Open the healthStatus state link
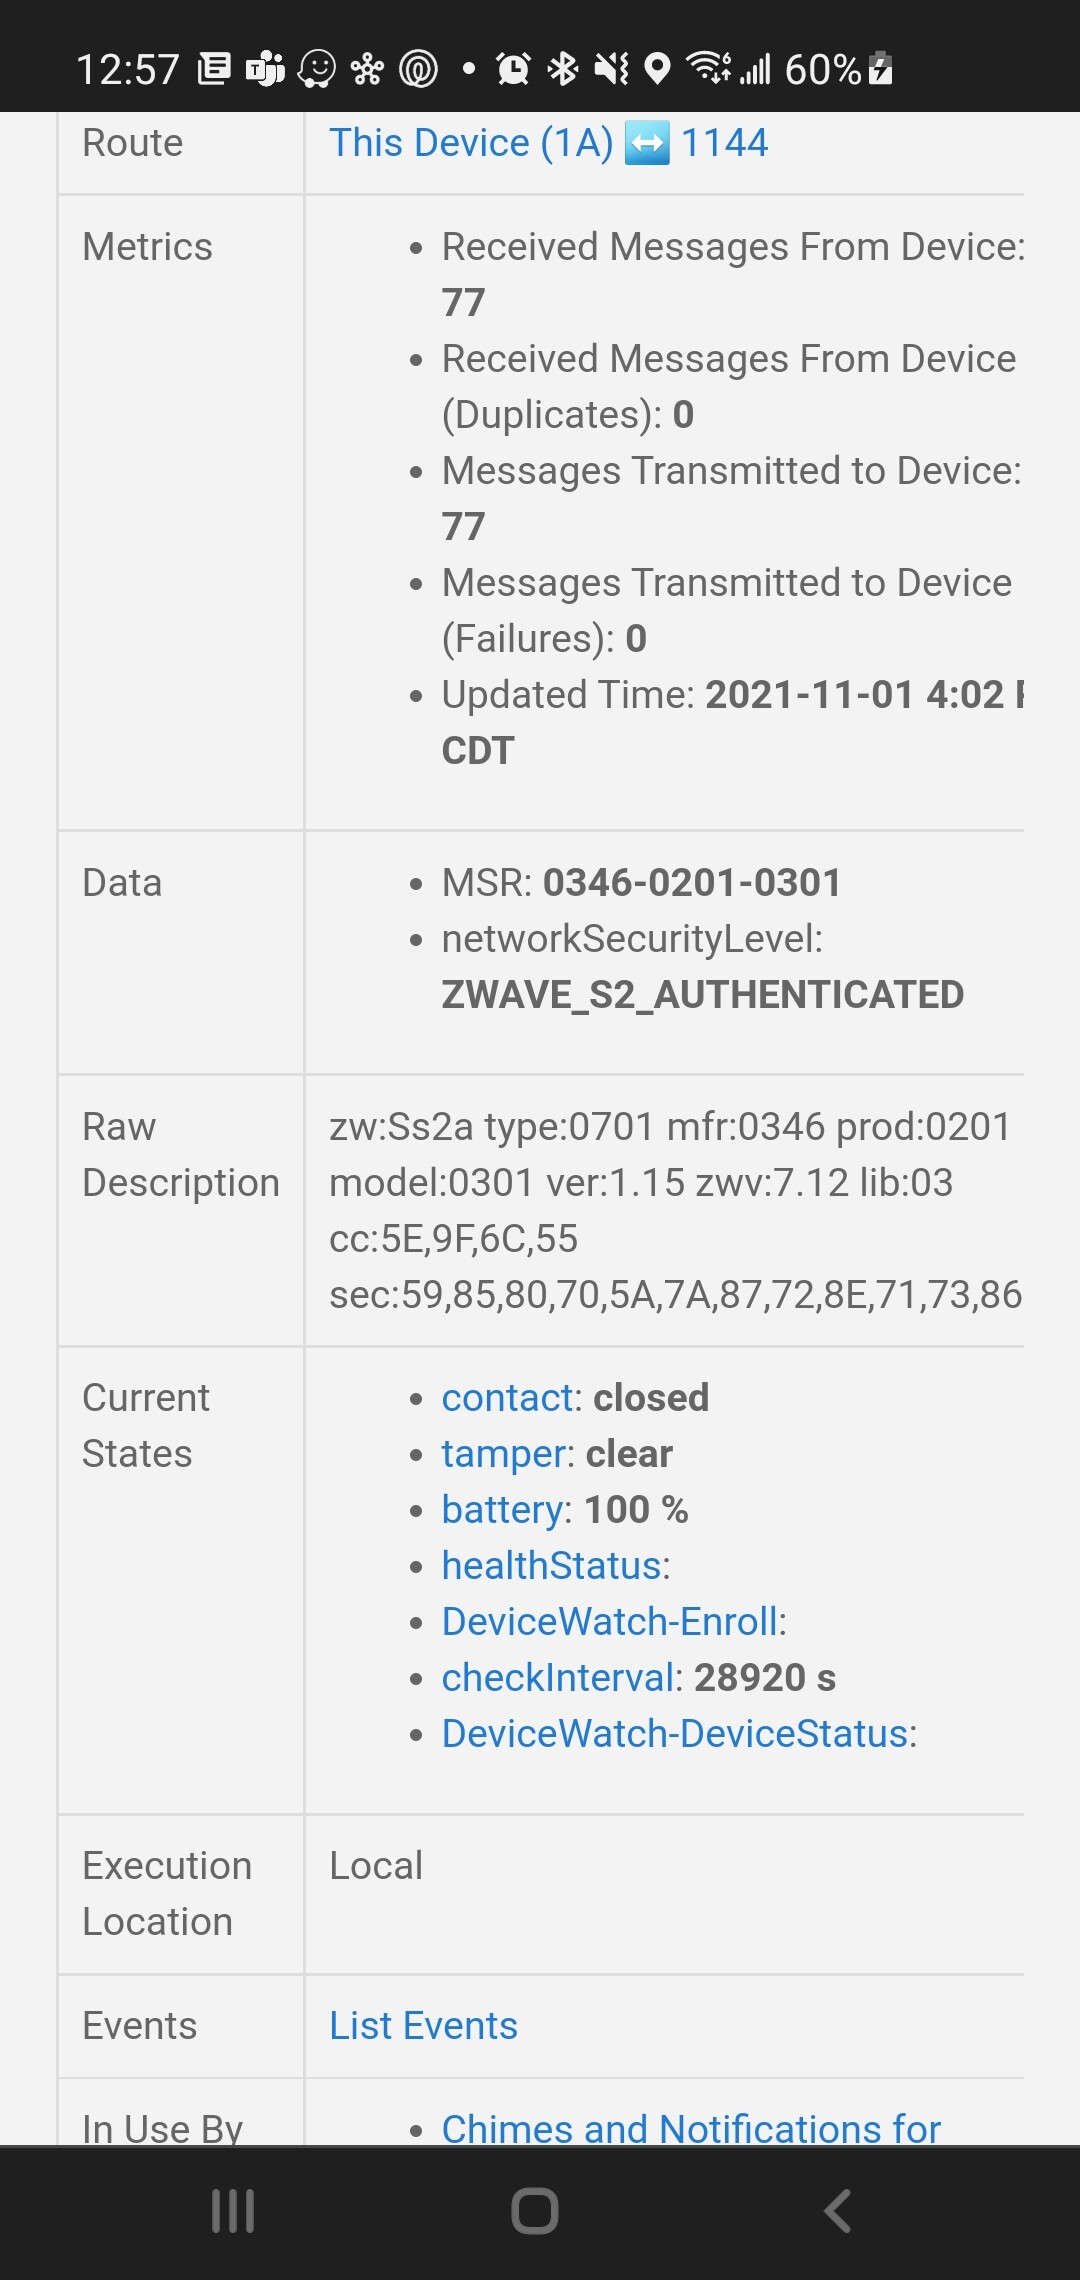The image size is (1080, 2280). pyautogui.click(x=552, y=1566)
